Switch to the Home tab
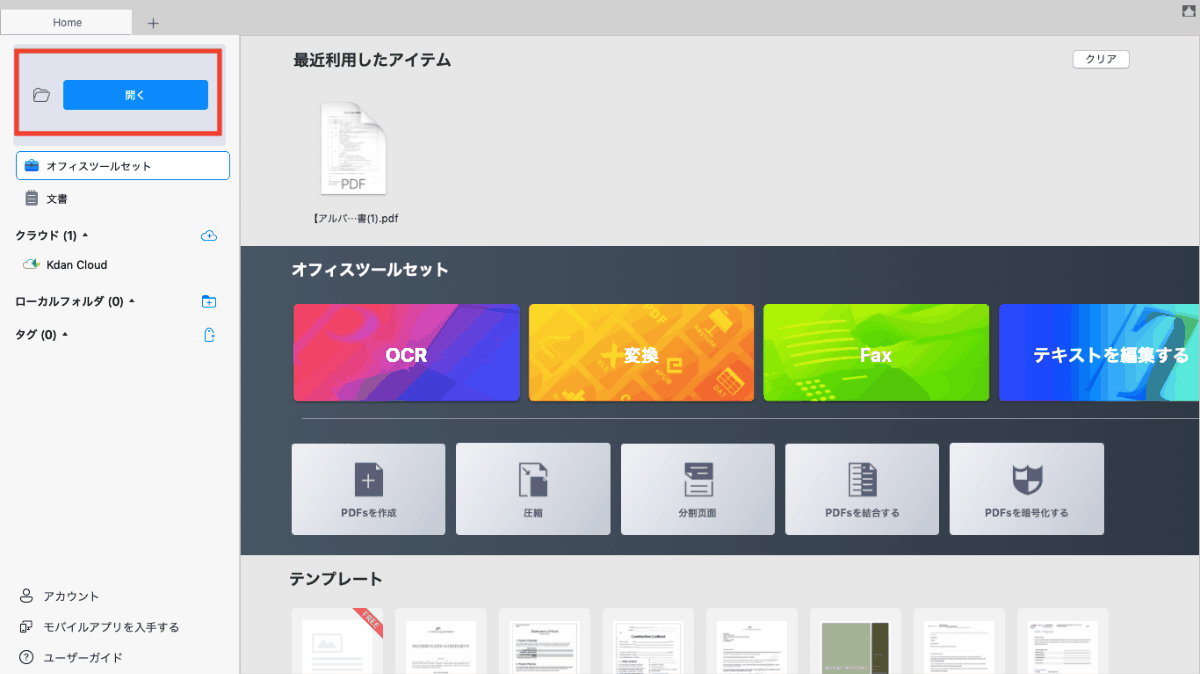The height and width of the screenshot is (674, 1200). [67, 22]
